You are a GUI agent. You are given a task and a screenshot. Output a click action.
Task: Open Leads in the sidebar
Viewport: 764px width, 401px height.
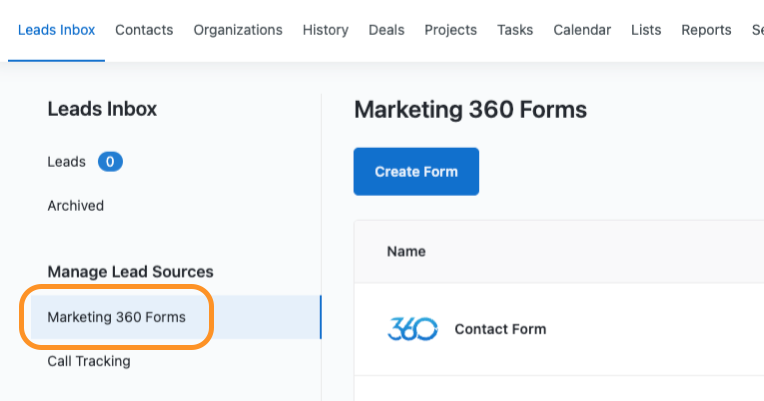(x=66, y=162)
